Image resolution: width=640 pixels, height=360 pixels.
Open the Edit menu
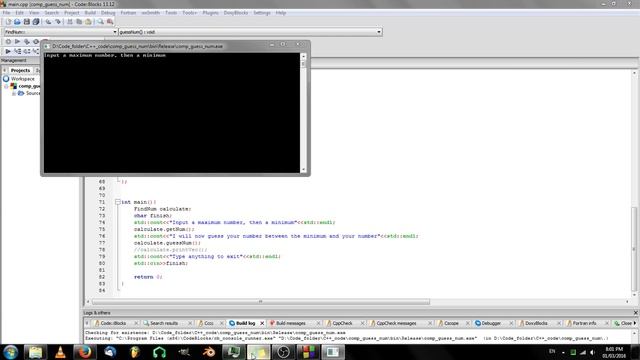point(20,13)
